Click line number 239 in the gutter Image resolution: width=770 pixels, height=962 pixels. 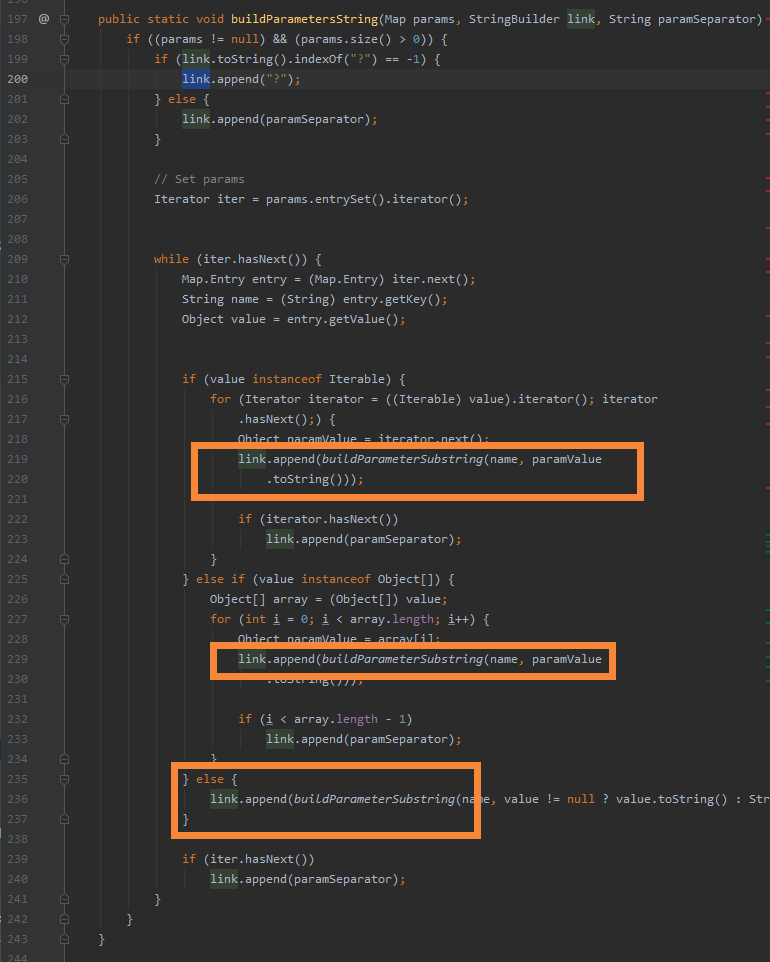pos(17,859)
